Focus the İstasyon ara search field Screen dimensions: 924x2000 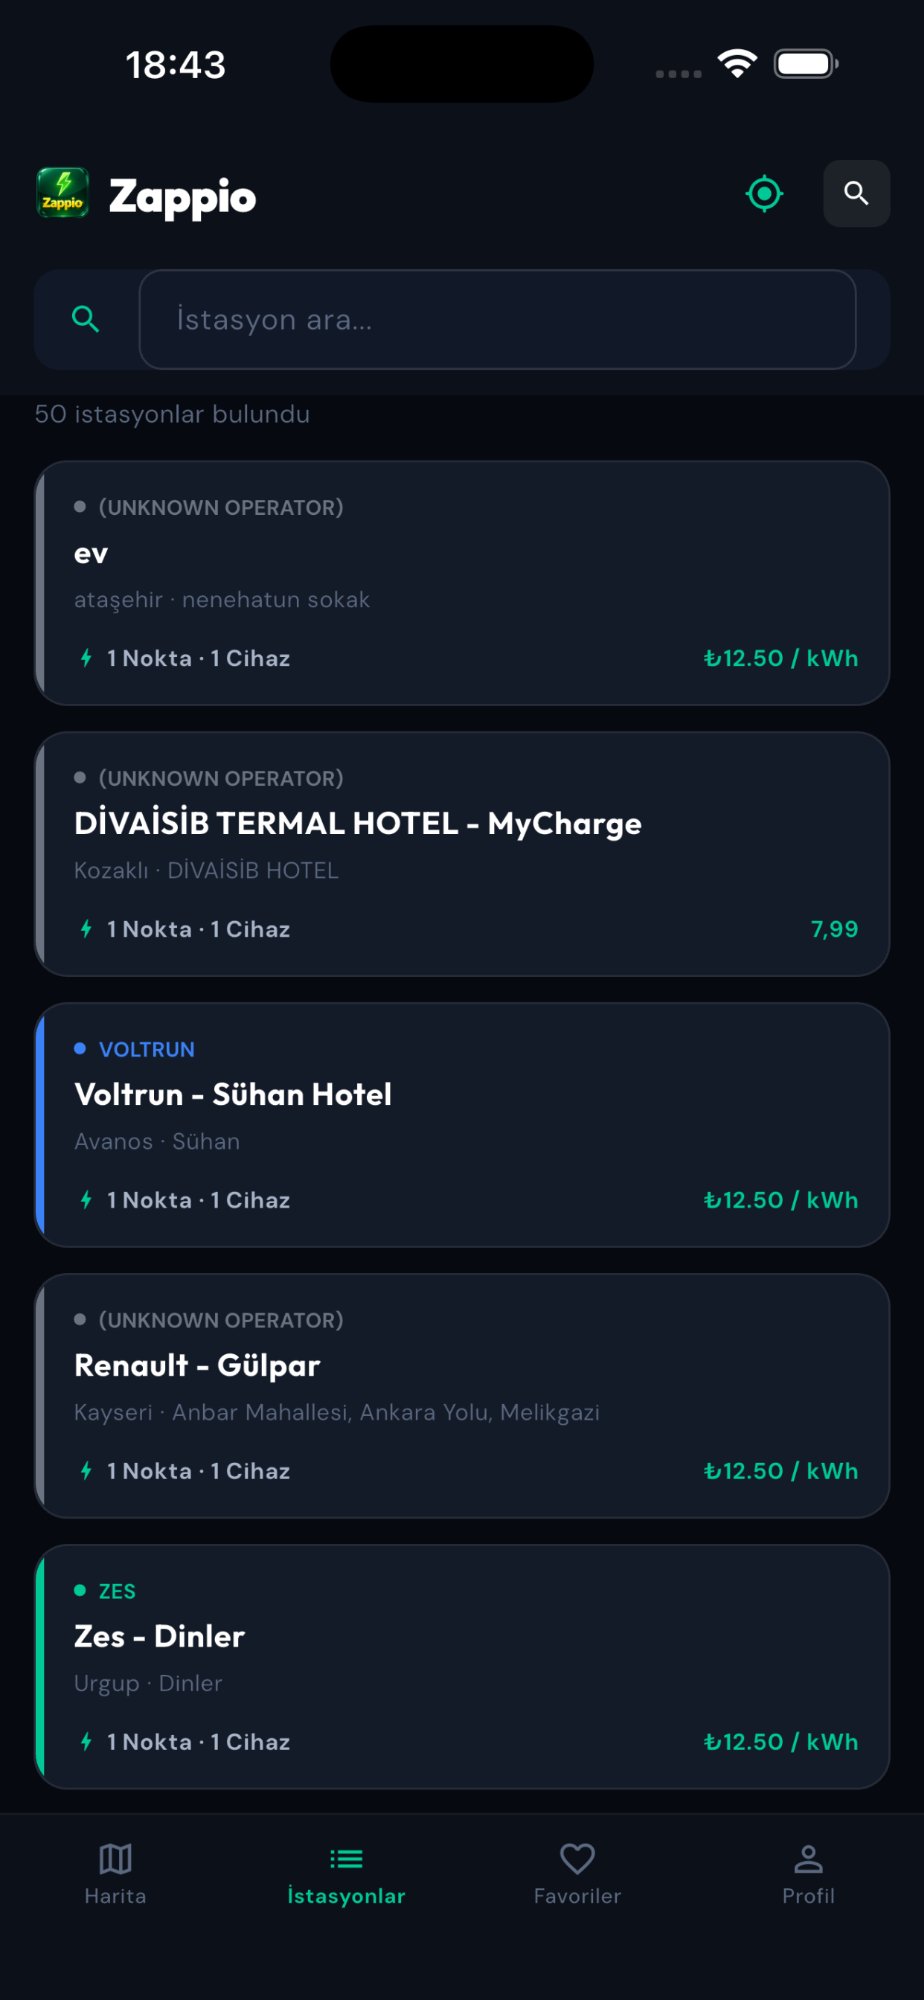pyautogui.click(x=497, y=320)
